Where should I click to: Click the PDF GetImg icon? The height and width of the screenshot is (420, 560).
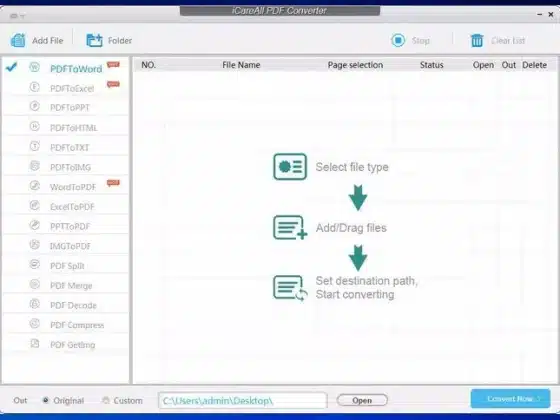click(35, 343)
